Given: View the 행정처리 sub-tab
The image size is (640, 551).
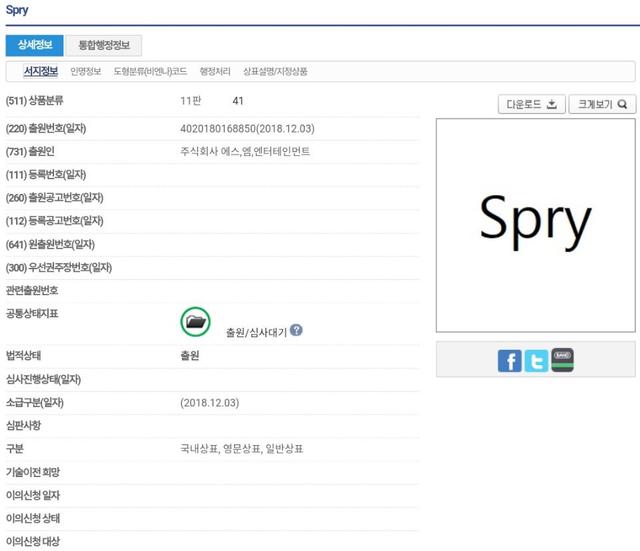Looking at the screenshot, I should [x=215, y=72].
